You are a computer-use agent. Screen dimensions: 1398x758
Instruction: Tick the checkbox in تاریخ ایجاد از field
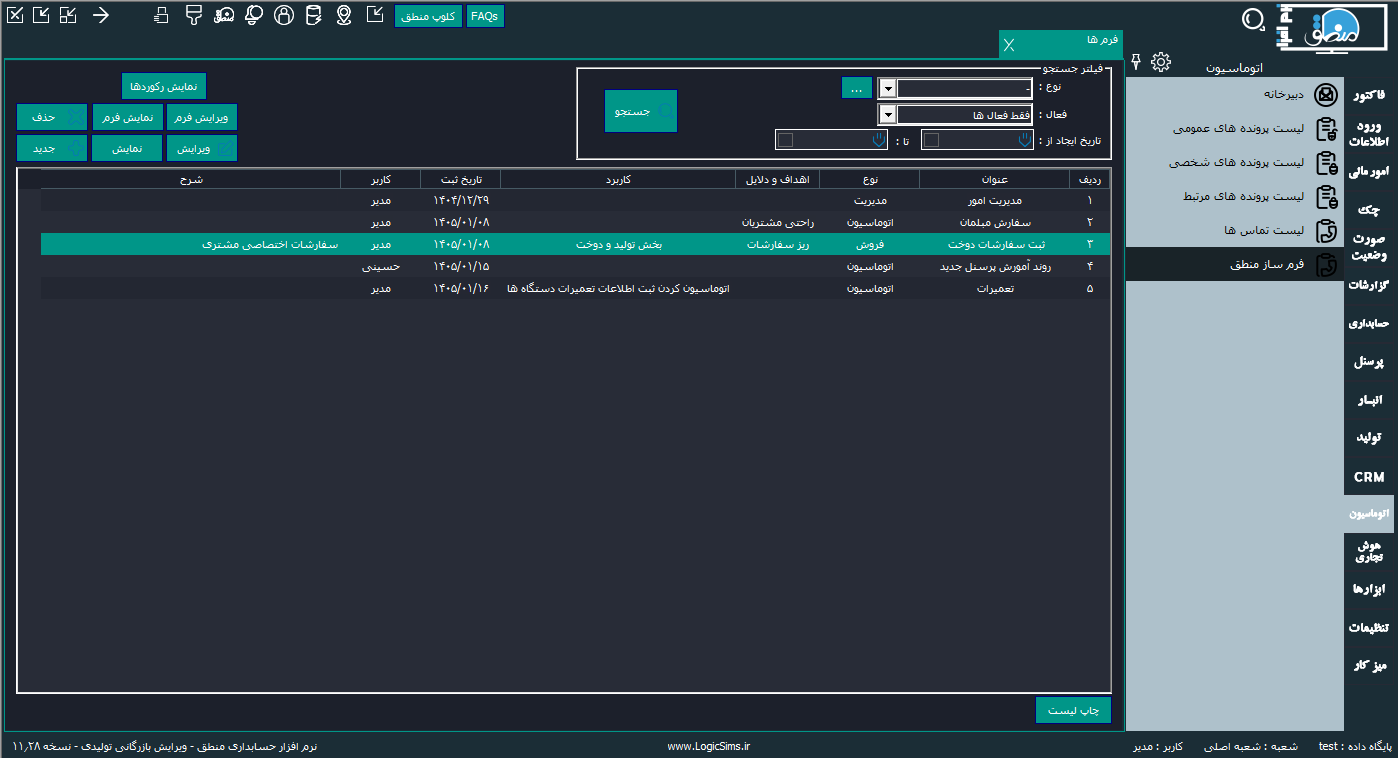pos(931,140)
